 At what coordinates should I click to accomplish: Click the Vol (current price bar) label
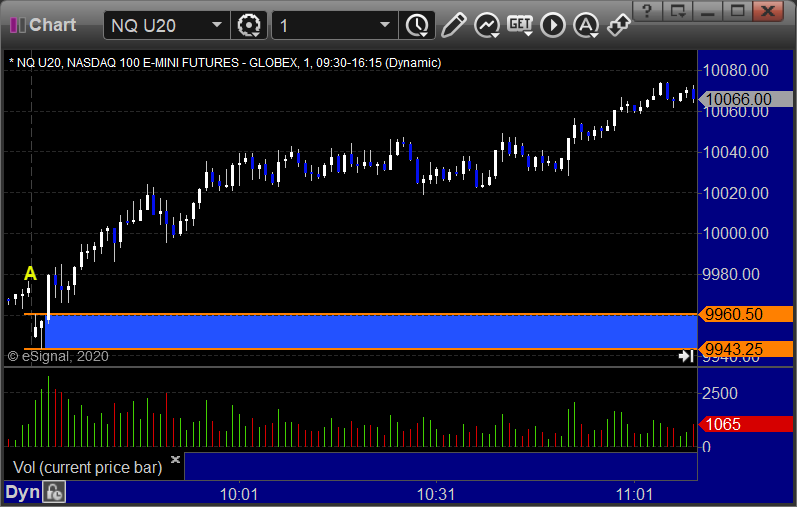pyautogui.click(x=87, y=467)
